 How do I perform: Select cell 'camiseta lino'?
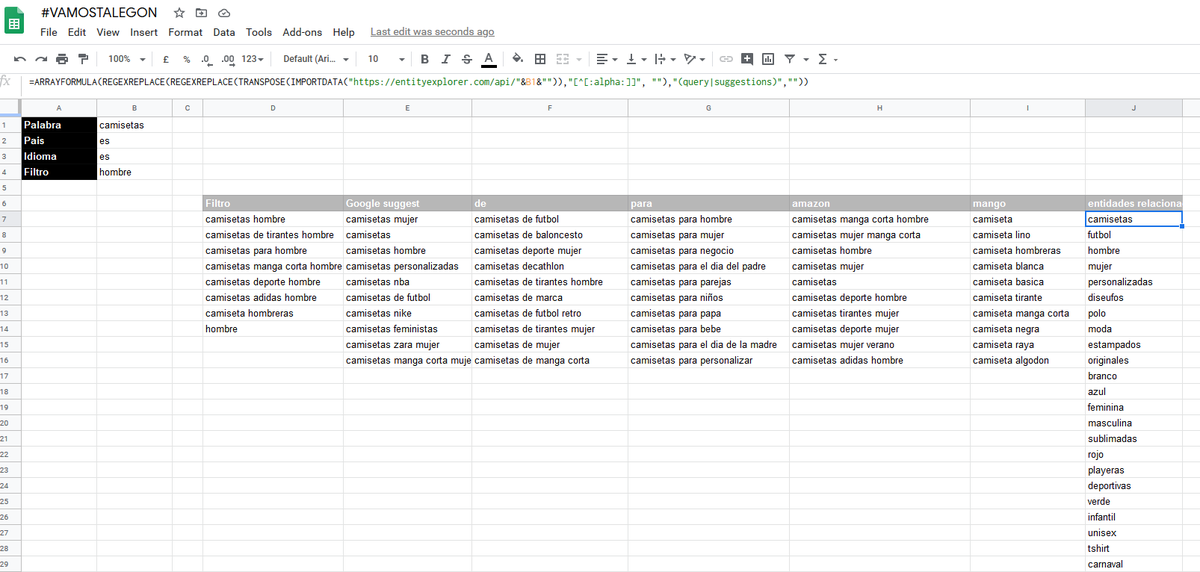click(1027, 235)
